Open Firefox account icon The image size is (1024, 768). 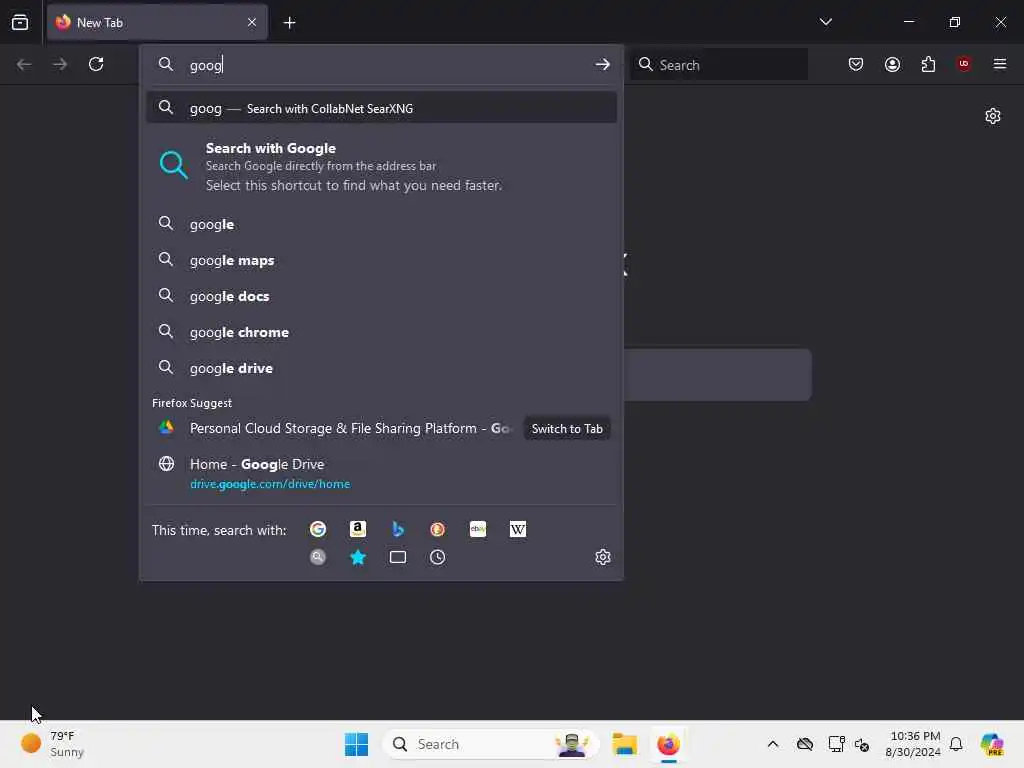pyautogui.click(x=892, y=64)
